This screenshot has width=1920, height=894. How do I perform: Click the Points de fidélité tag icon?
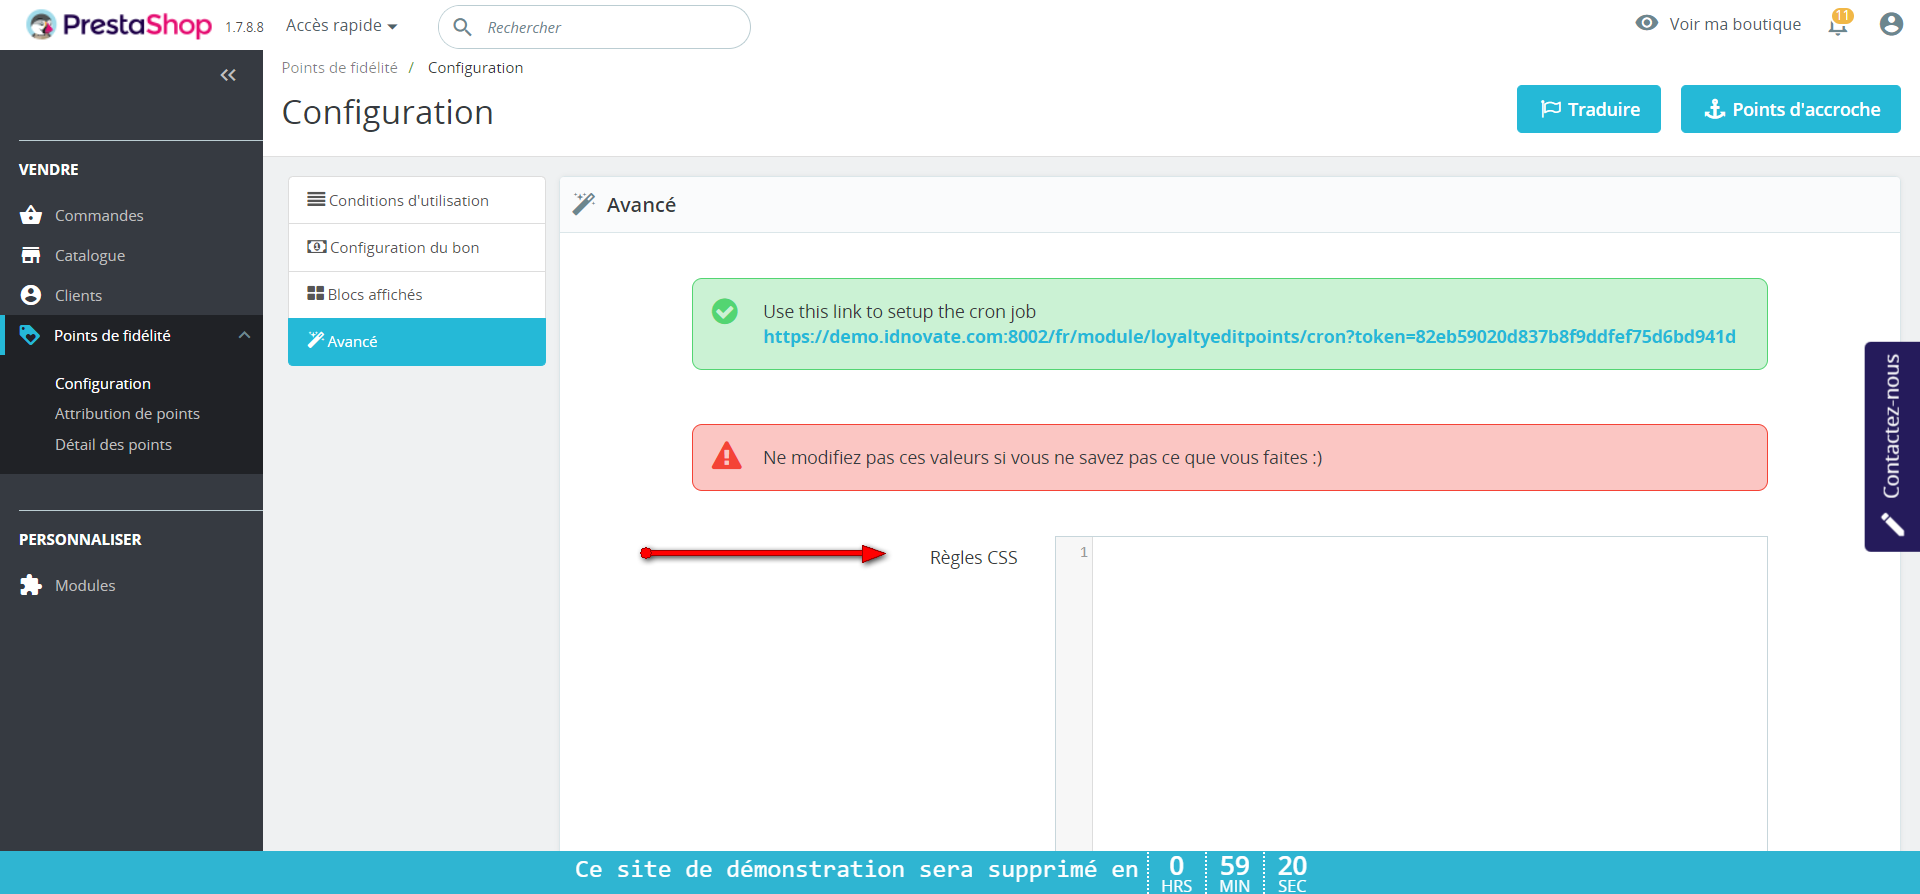(30, 335)
